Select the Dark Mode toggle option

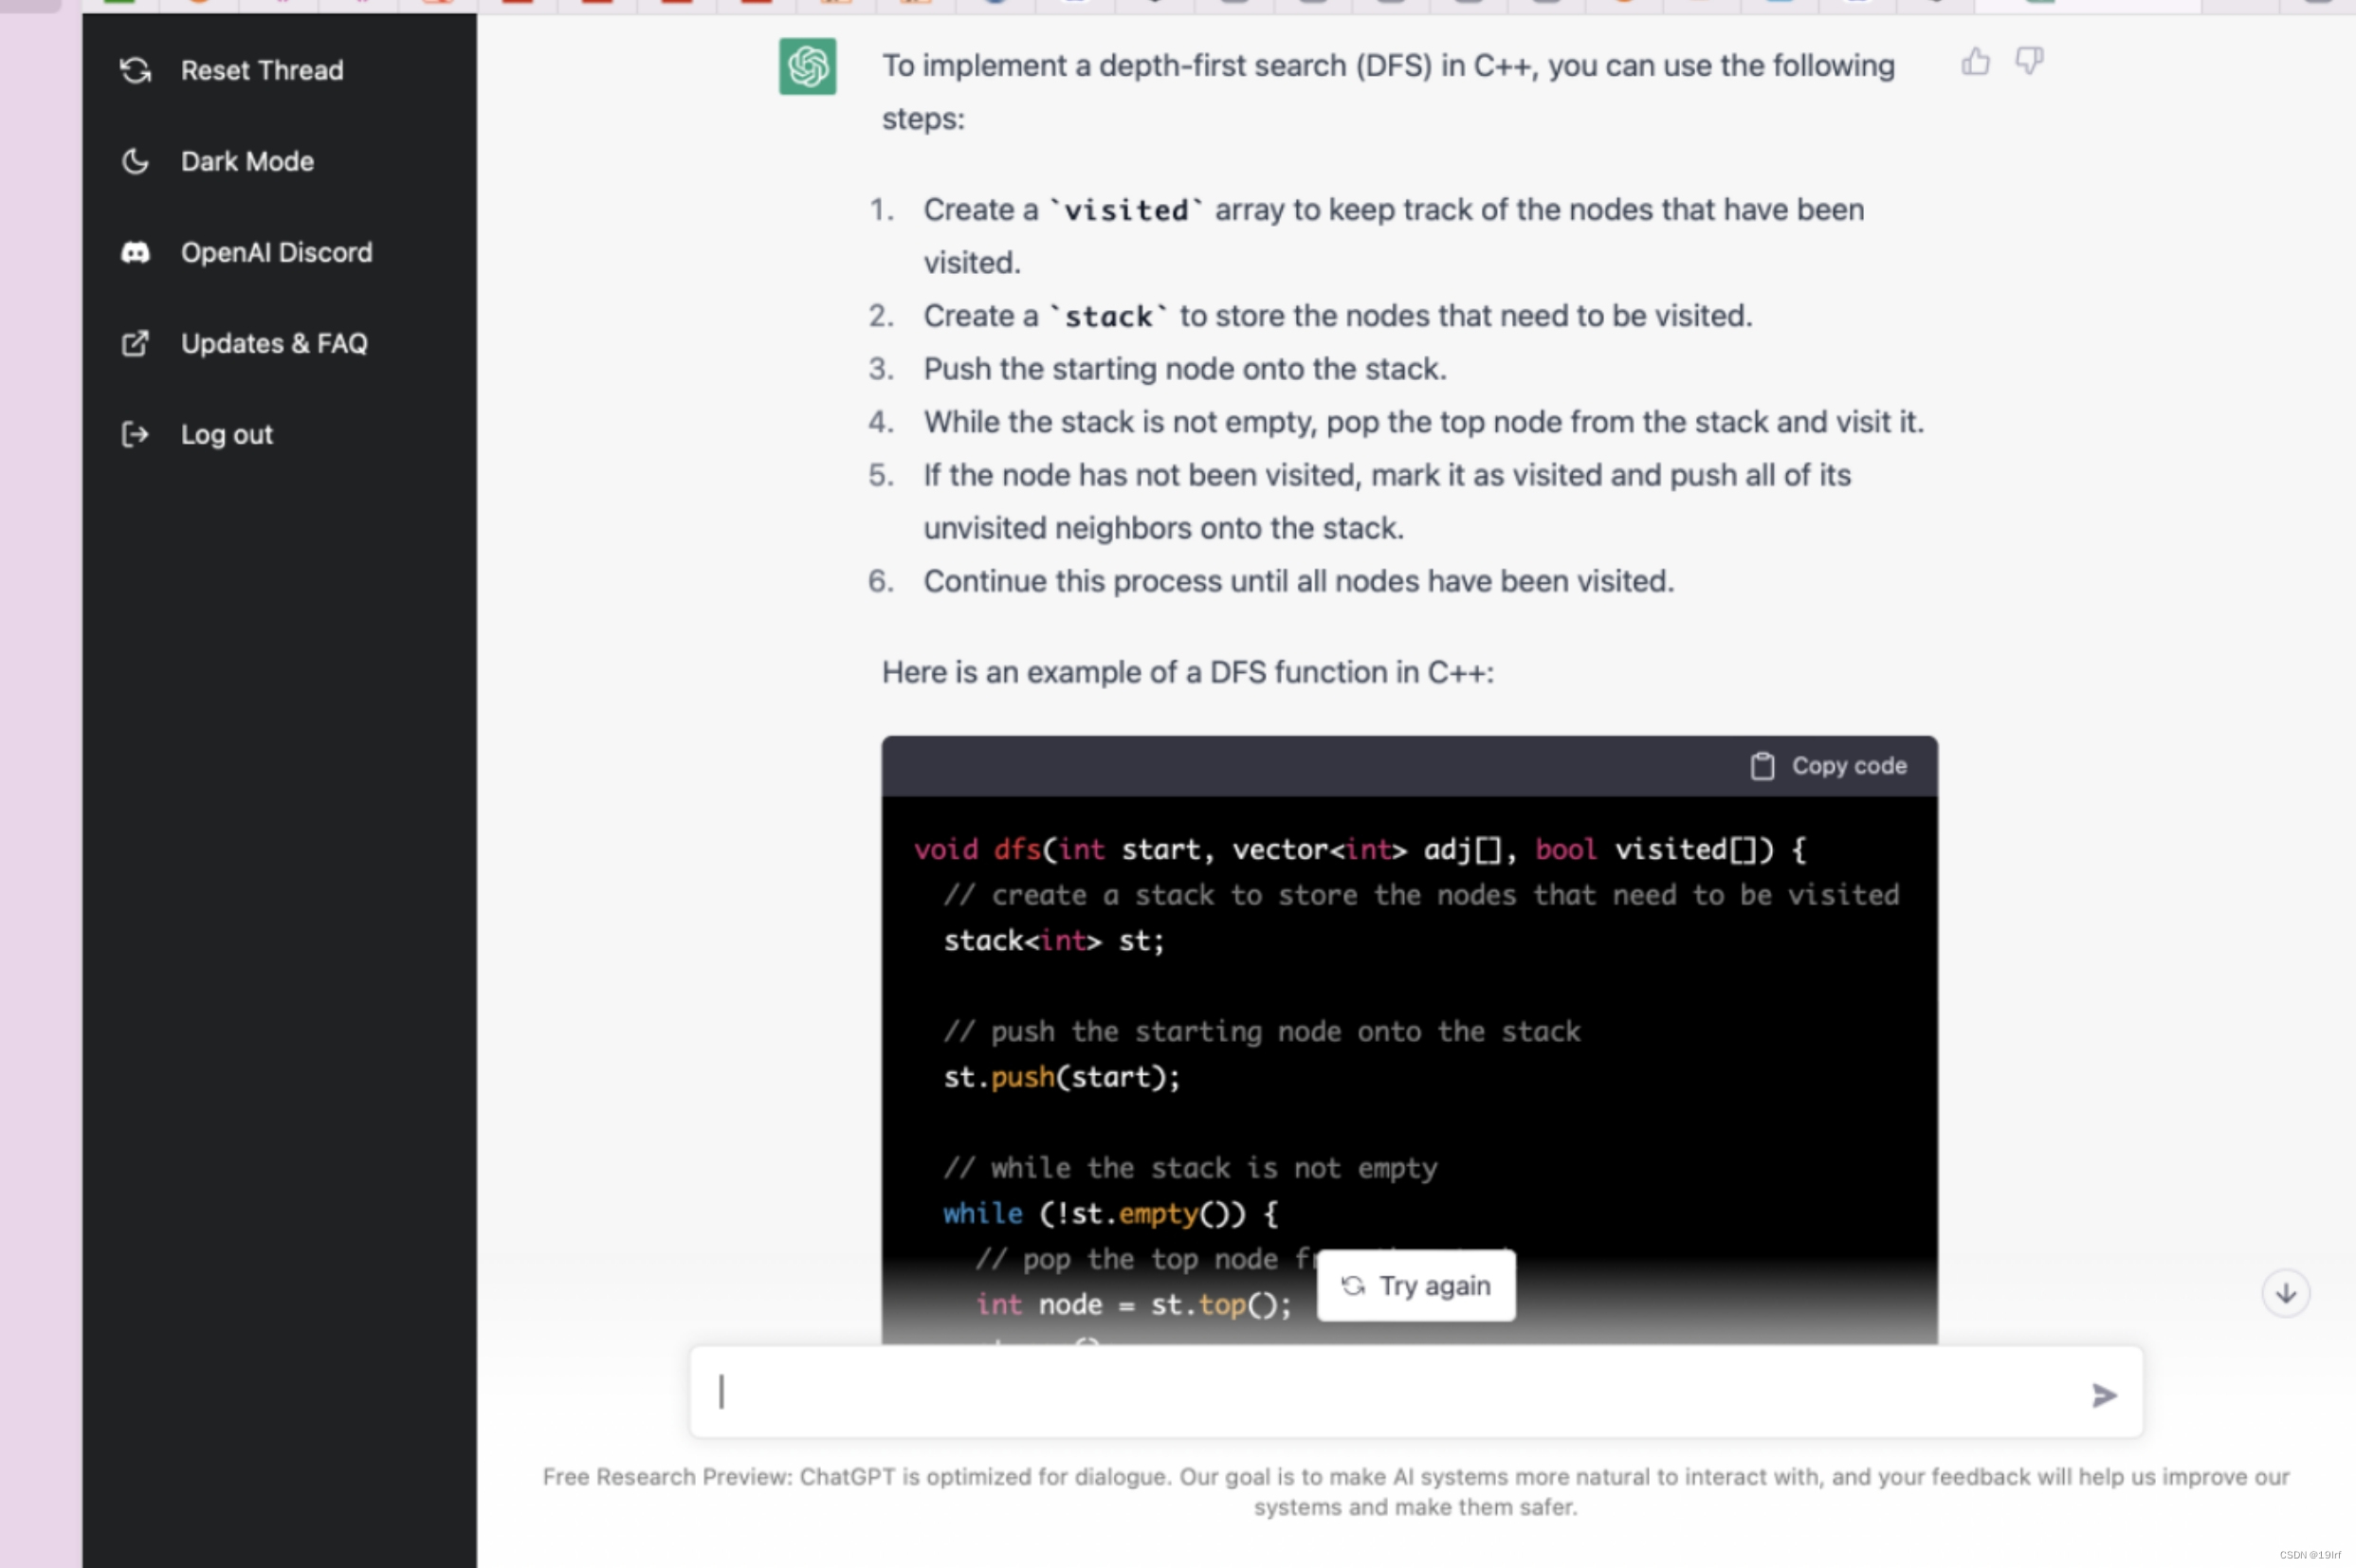[247, 161]
